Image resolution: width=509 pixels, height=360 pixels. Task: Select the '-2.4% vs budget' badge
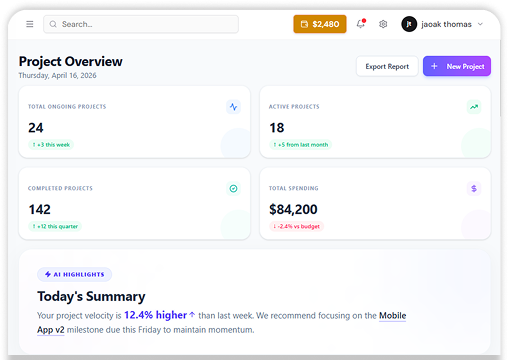296,226
